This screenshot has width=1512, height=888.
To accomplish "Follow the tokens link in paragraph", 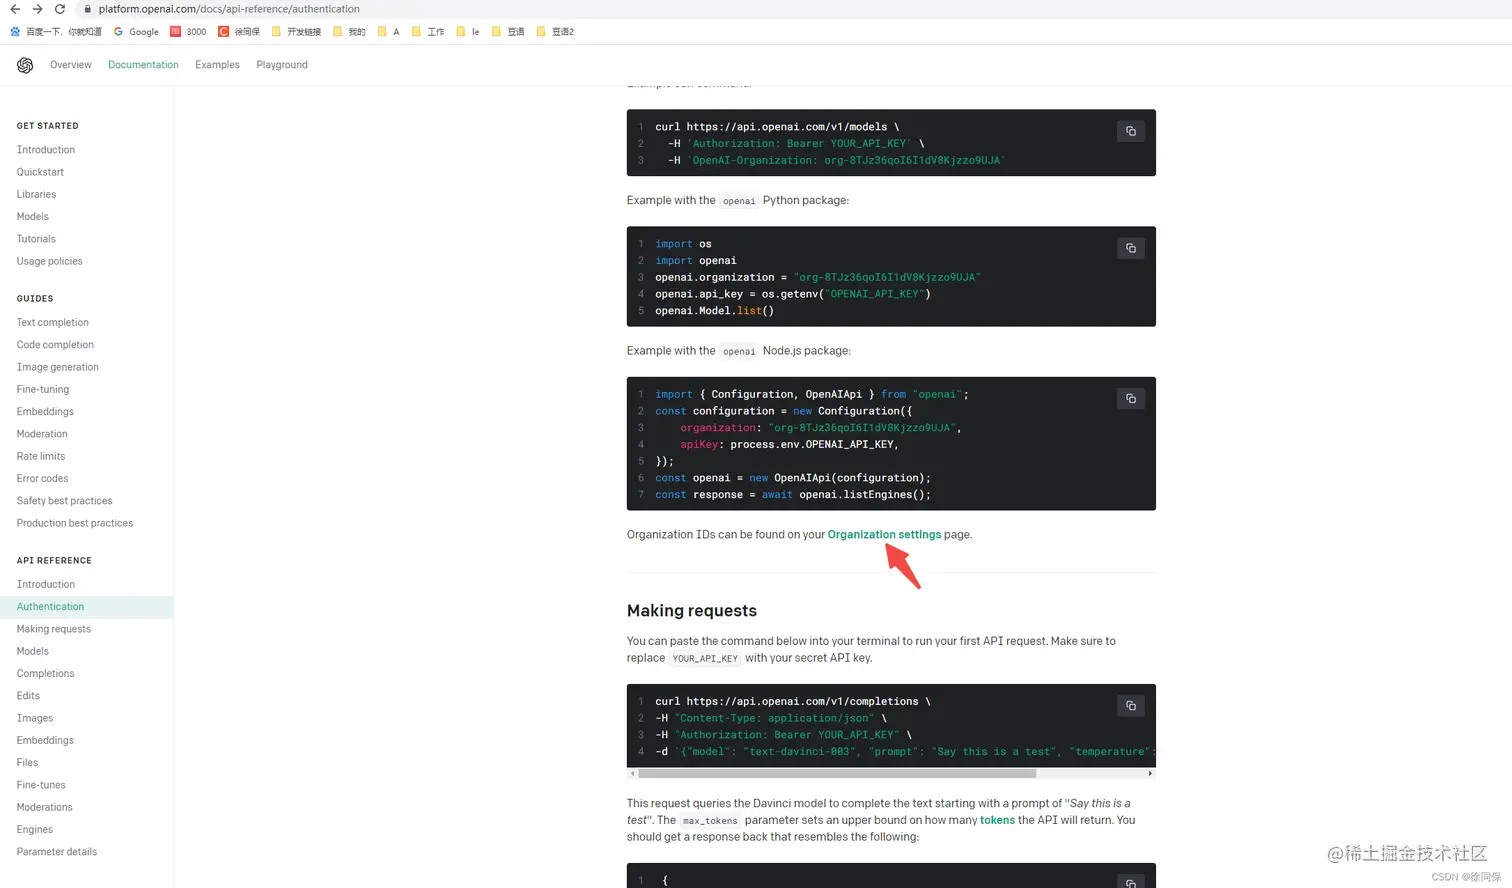I will pos(997,820).
